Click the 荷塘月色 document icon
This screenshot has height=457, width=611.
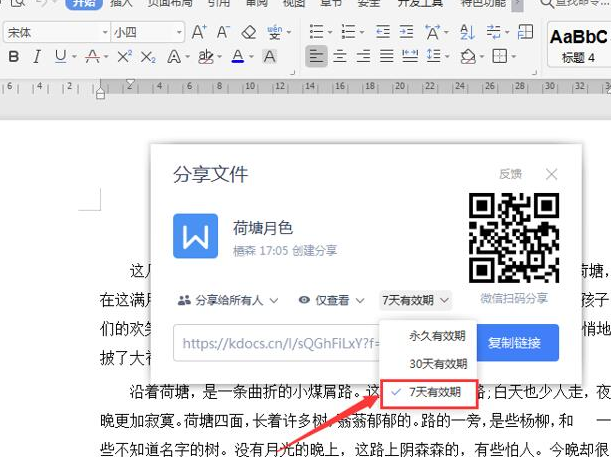click(196, 236)
